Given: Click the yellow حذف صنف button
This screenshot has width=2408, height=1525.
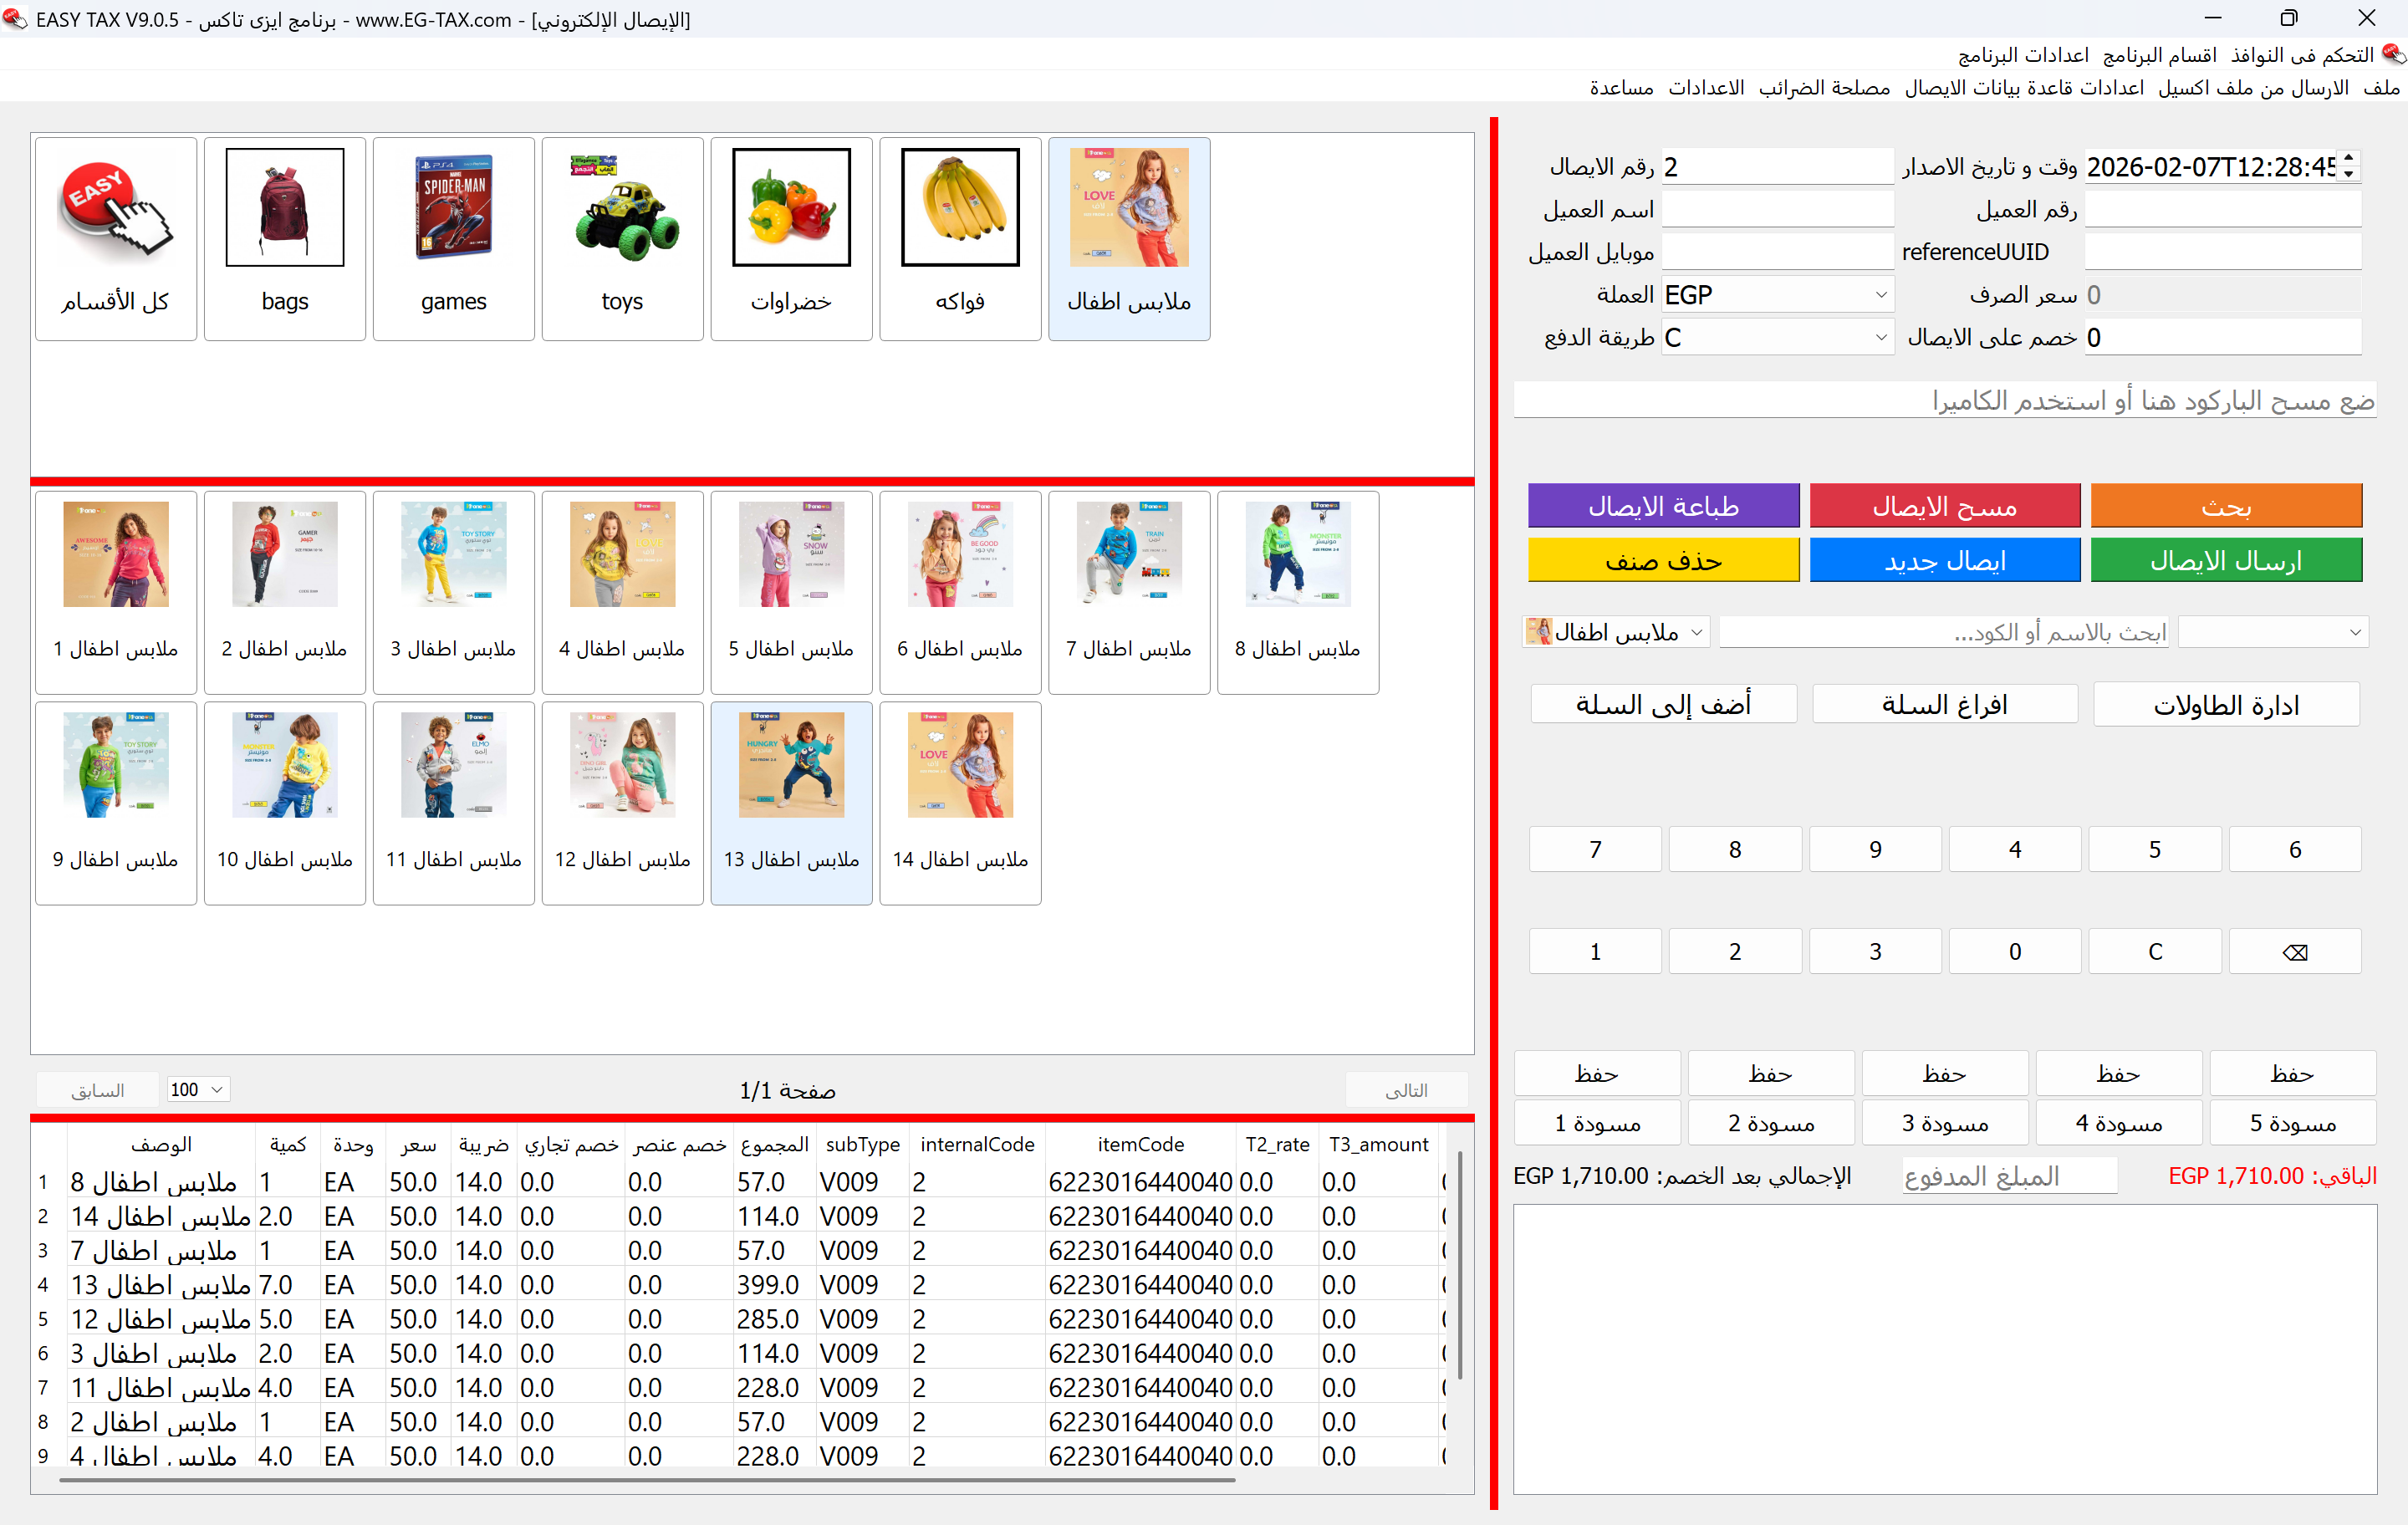Looking at the screenshot, I should tap(1663, 561).
